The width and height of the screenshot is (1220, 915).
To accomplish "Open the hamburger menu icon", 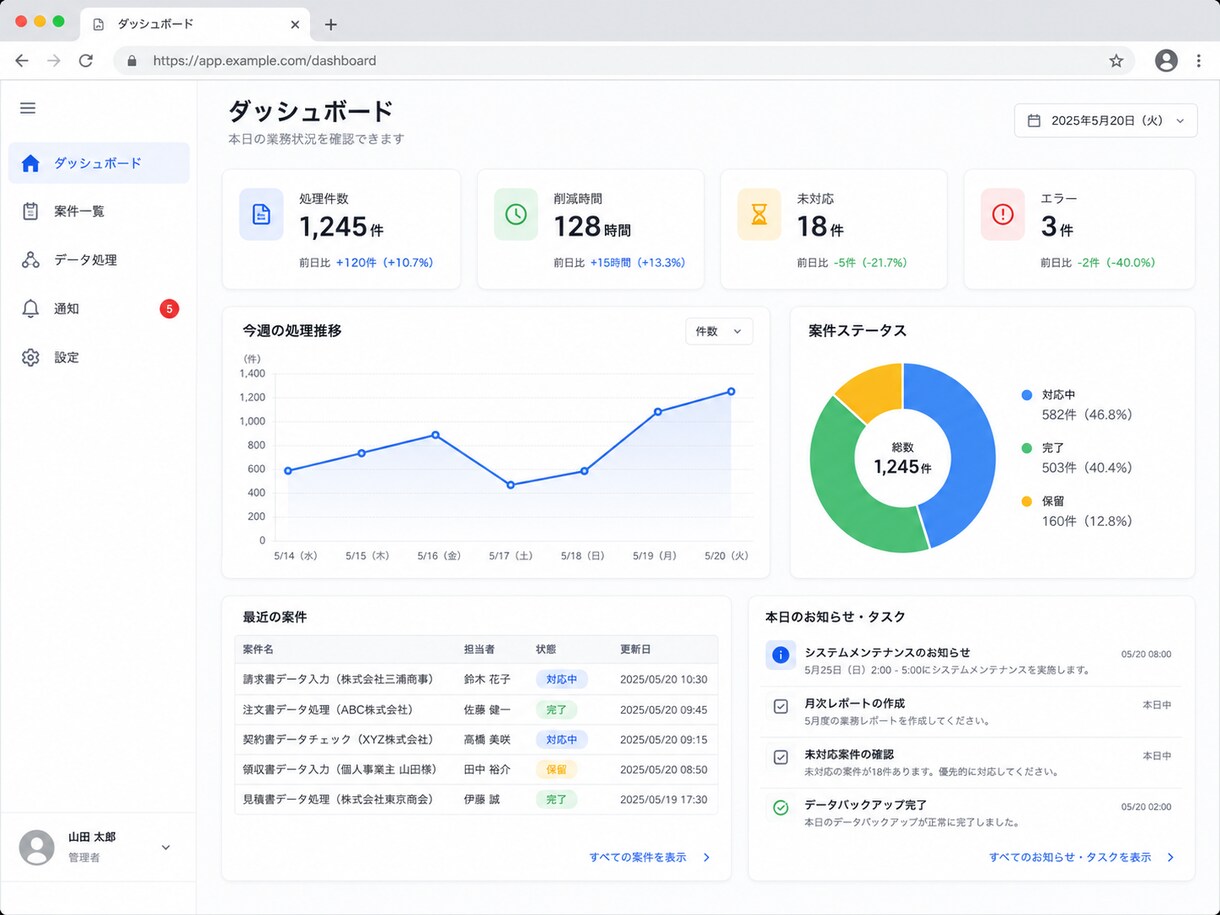I will pyautogui.click(x=28, y=108).
